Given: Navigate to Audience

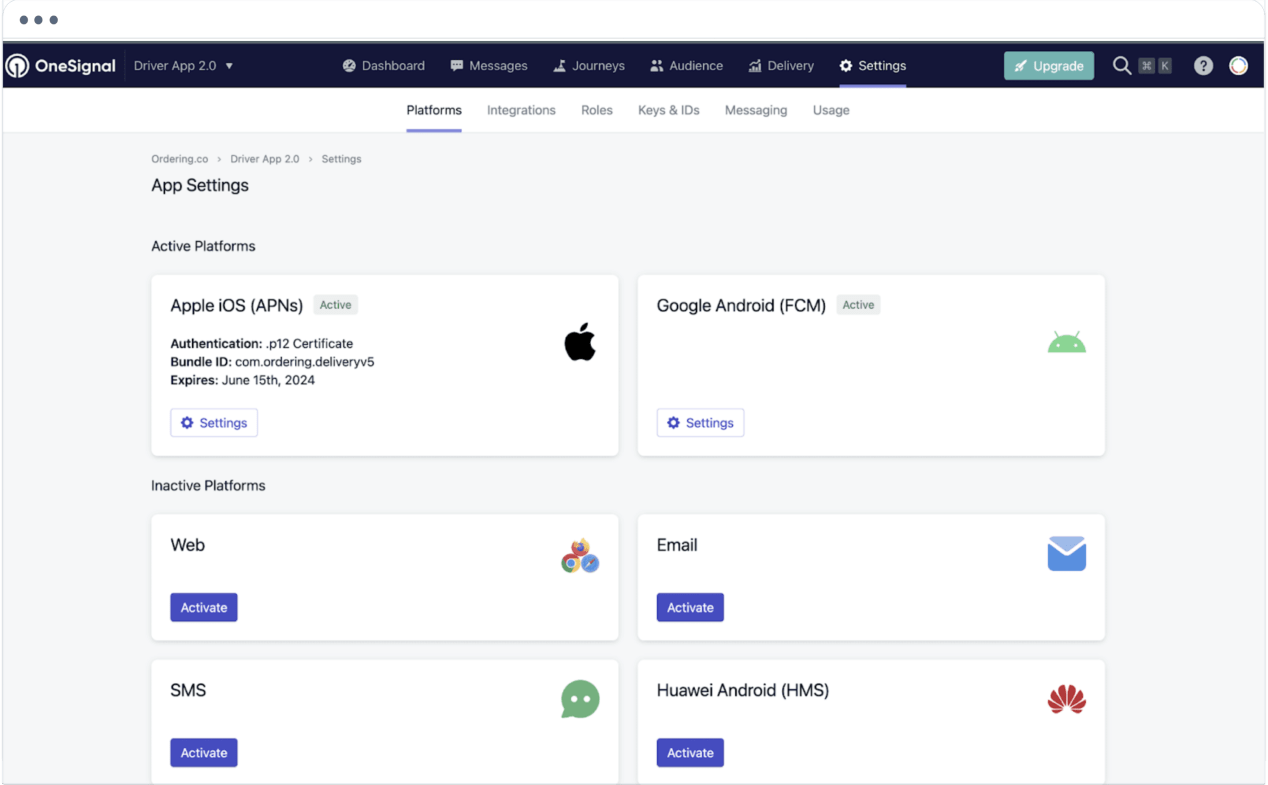Looking at the screenshot, I should [686, 66].
